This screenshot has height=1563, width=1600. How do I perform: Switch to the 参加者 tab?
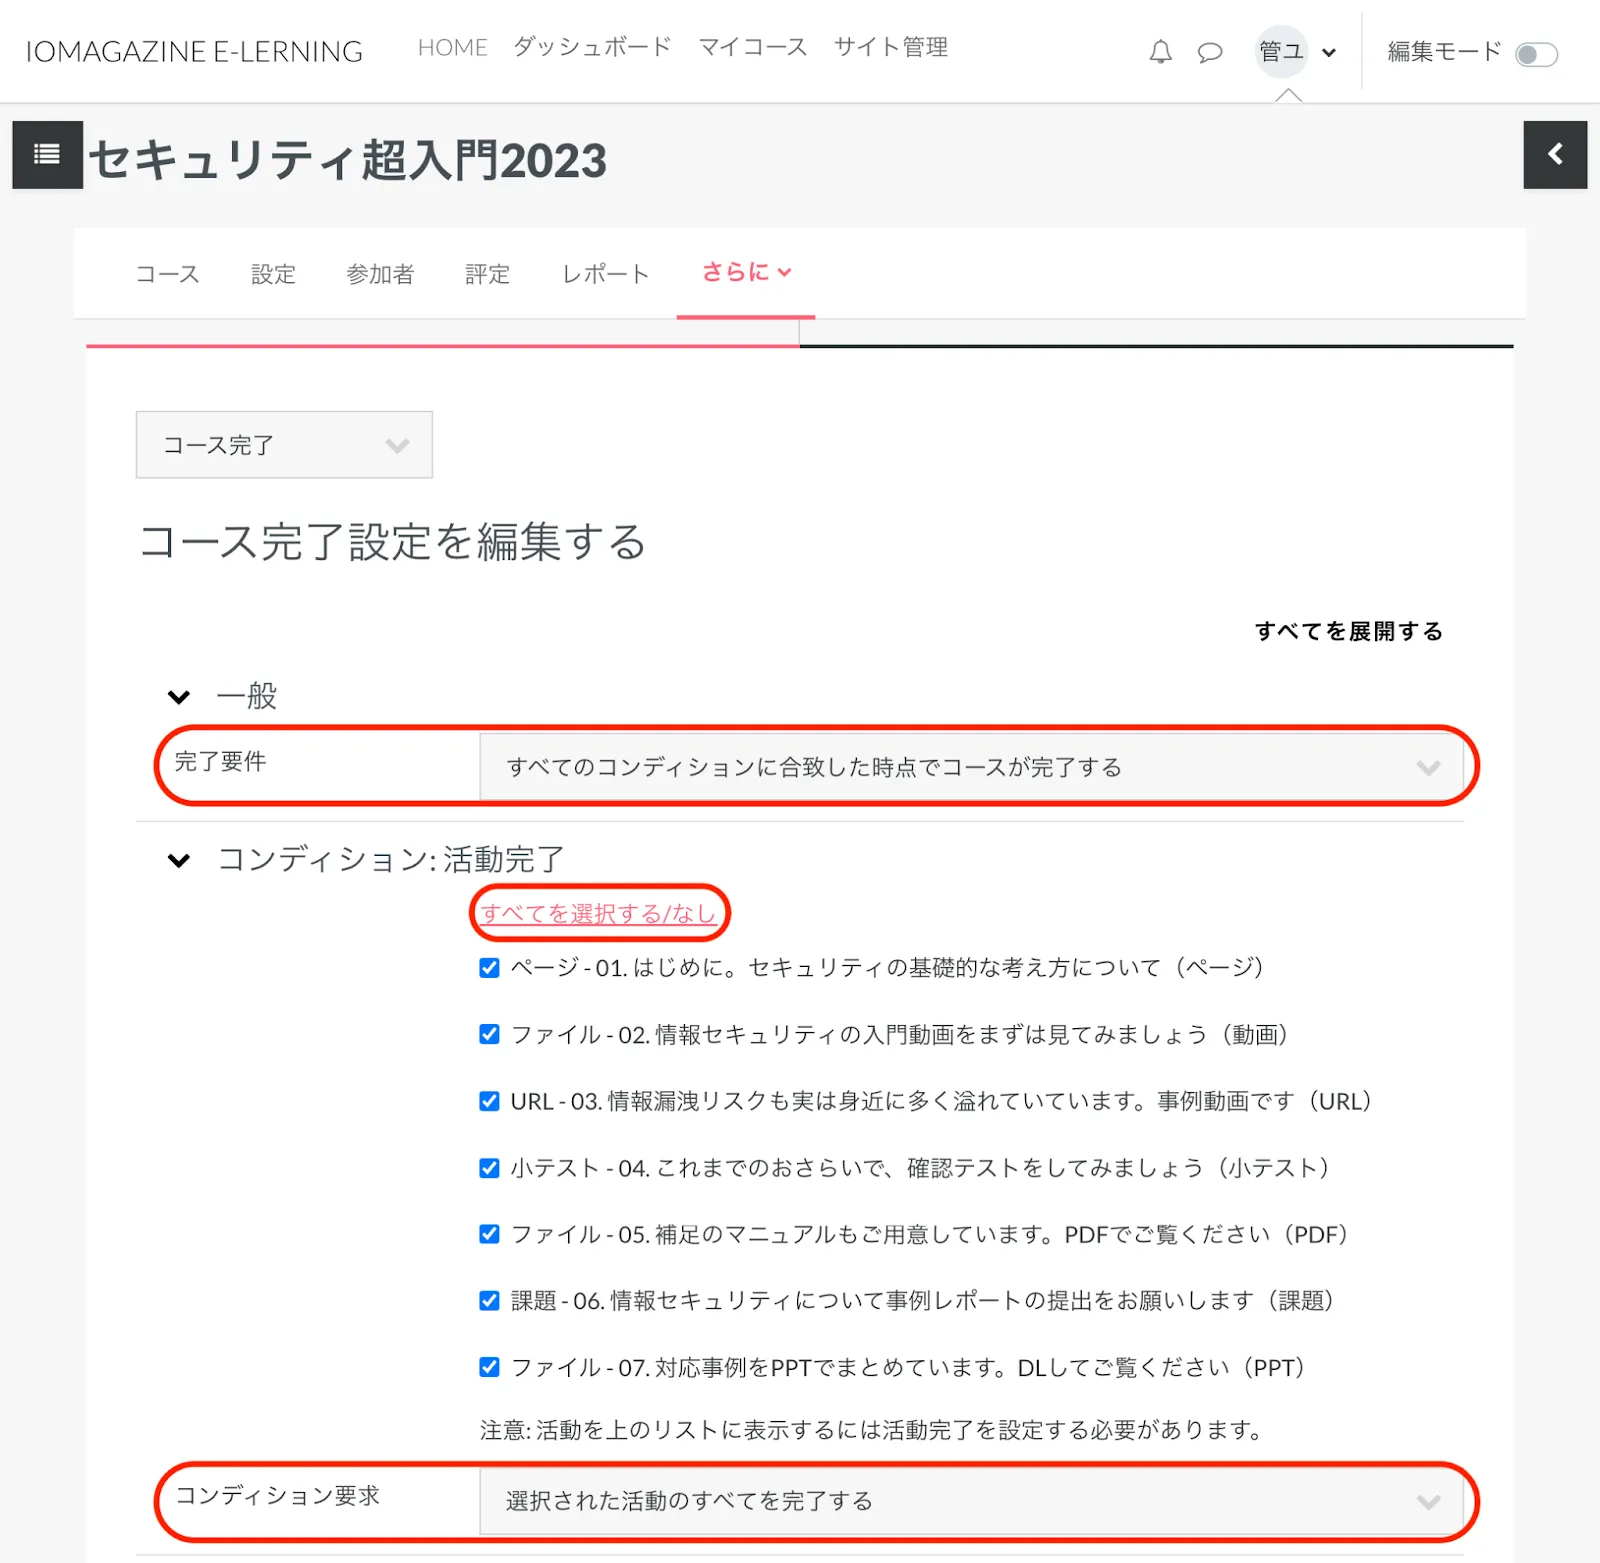tap(380, 274)
